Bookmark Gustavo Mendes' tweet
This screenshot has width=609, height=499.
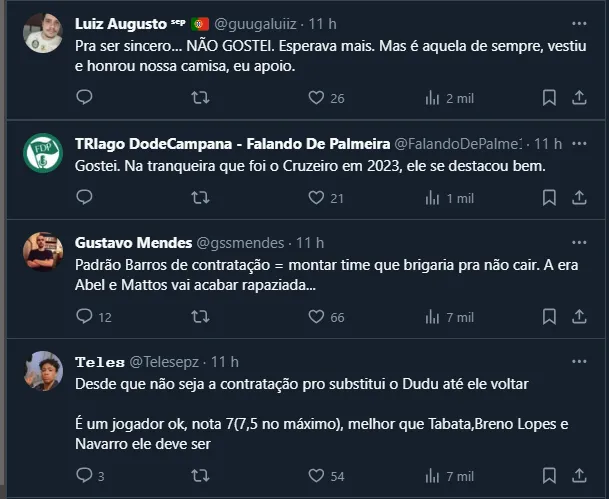point(549,317)
